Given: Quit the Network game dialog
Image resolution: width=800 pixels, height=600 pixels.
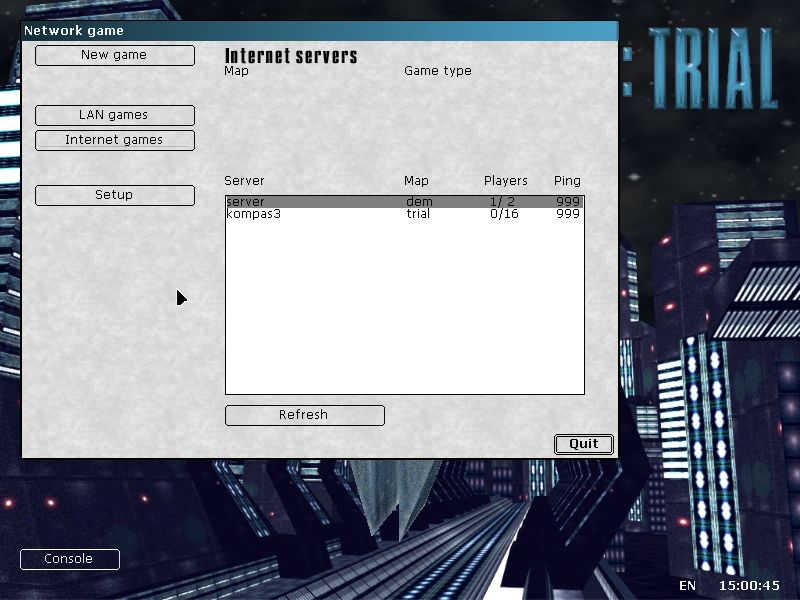Looking at the screenshot, I should [584, 444].
